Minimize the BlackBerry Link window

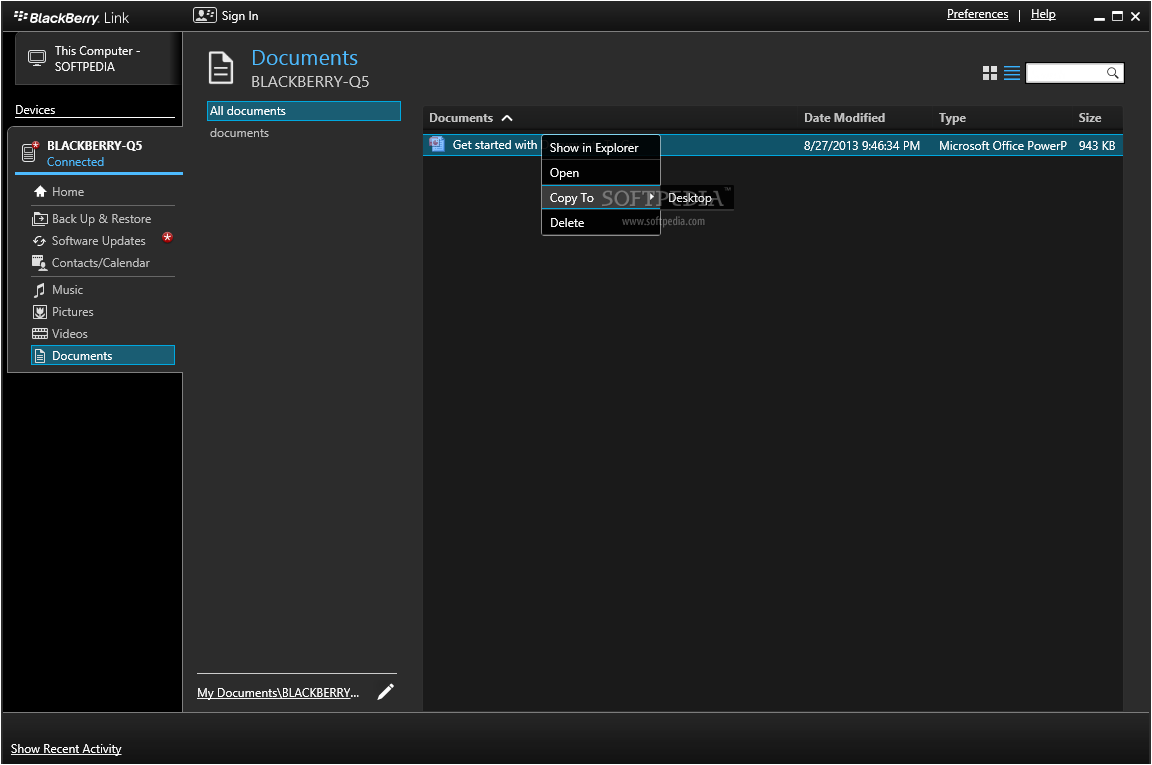tap(1100, 17)
